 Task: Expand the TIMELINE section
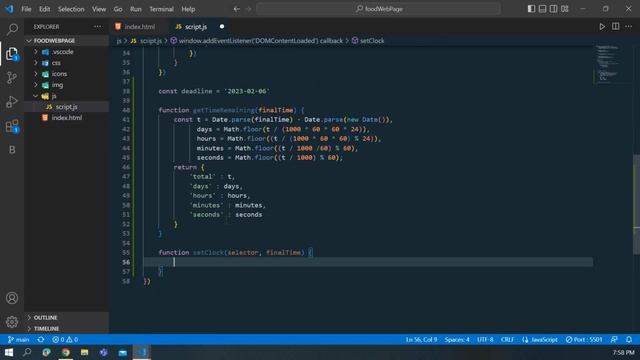pos(66,329)
